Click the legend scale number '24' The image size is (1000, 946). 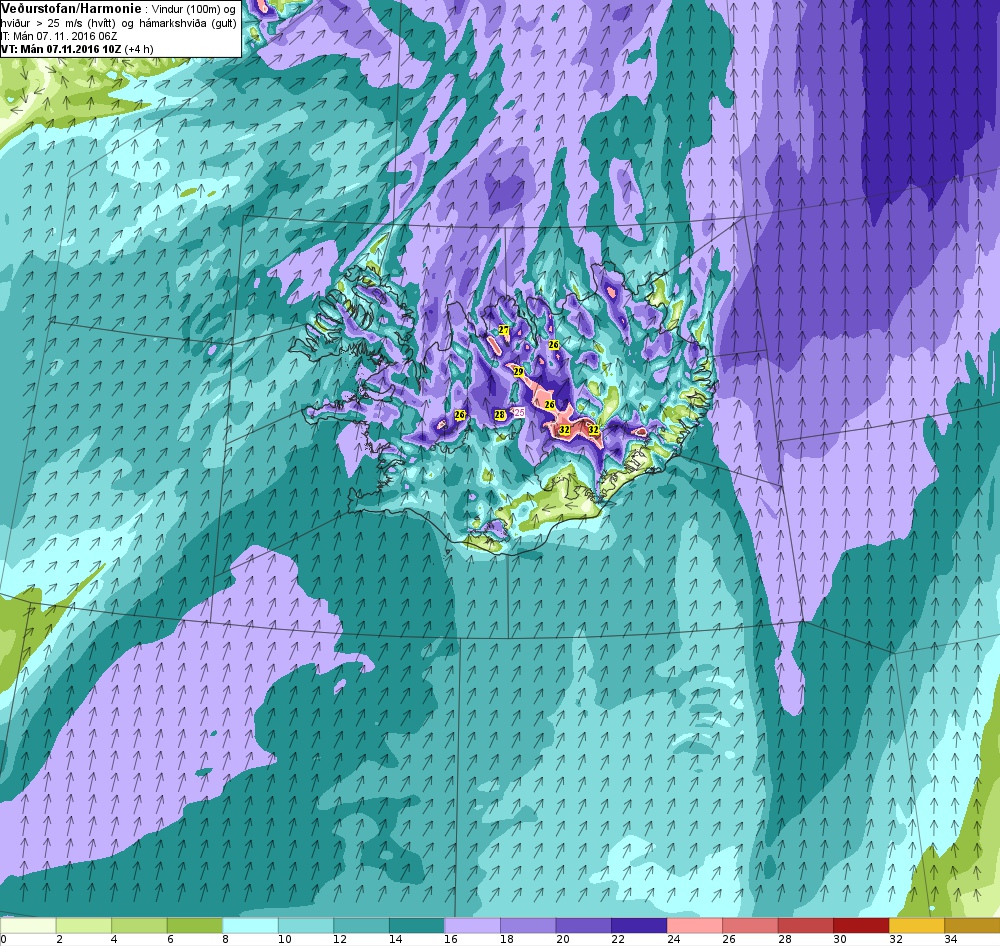pyautogui.click(x=673, y=939)
